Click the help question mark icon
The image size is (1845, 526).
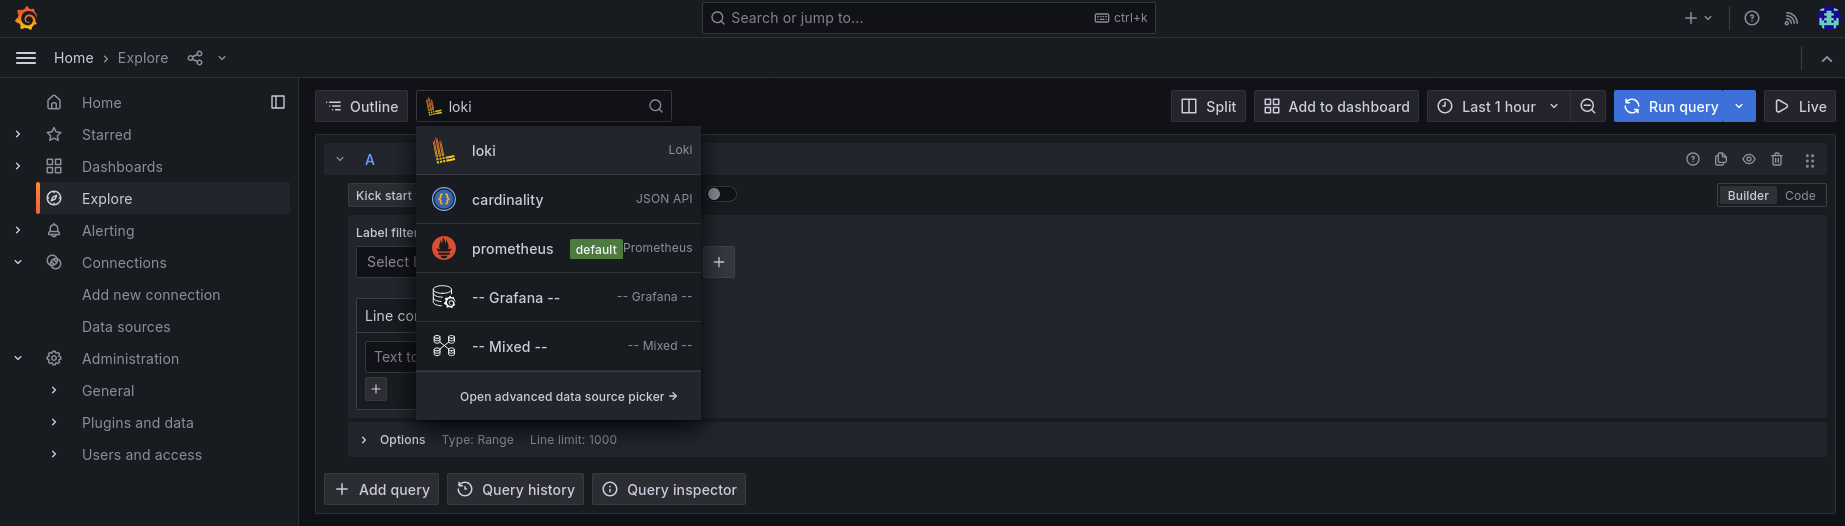click(x=1752, y=18)
